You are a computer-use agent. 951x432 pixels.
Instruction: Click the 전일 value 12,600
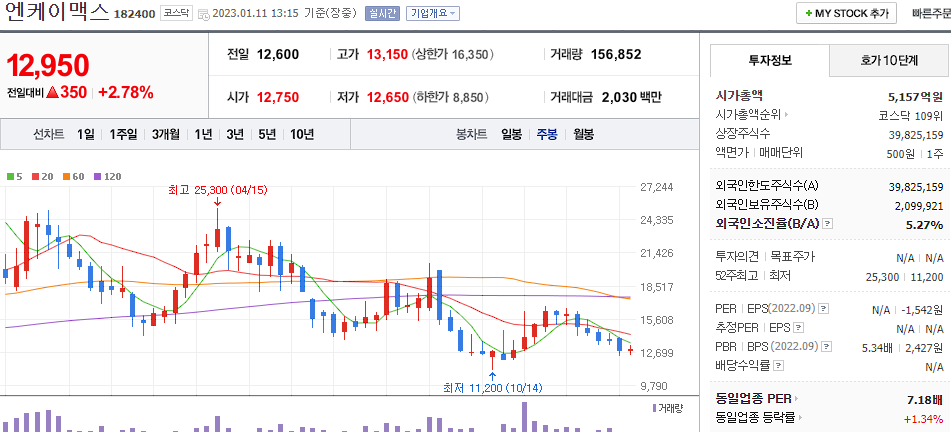278,55
